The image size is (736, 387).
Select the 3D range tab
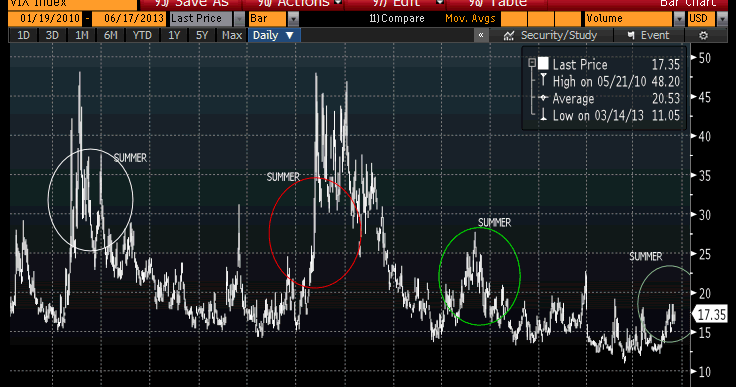52,35
